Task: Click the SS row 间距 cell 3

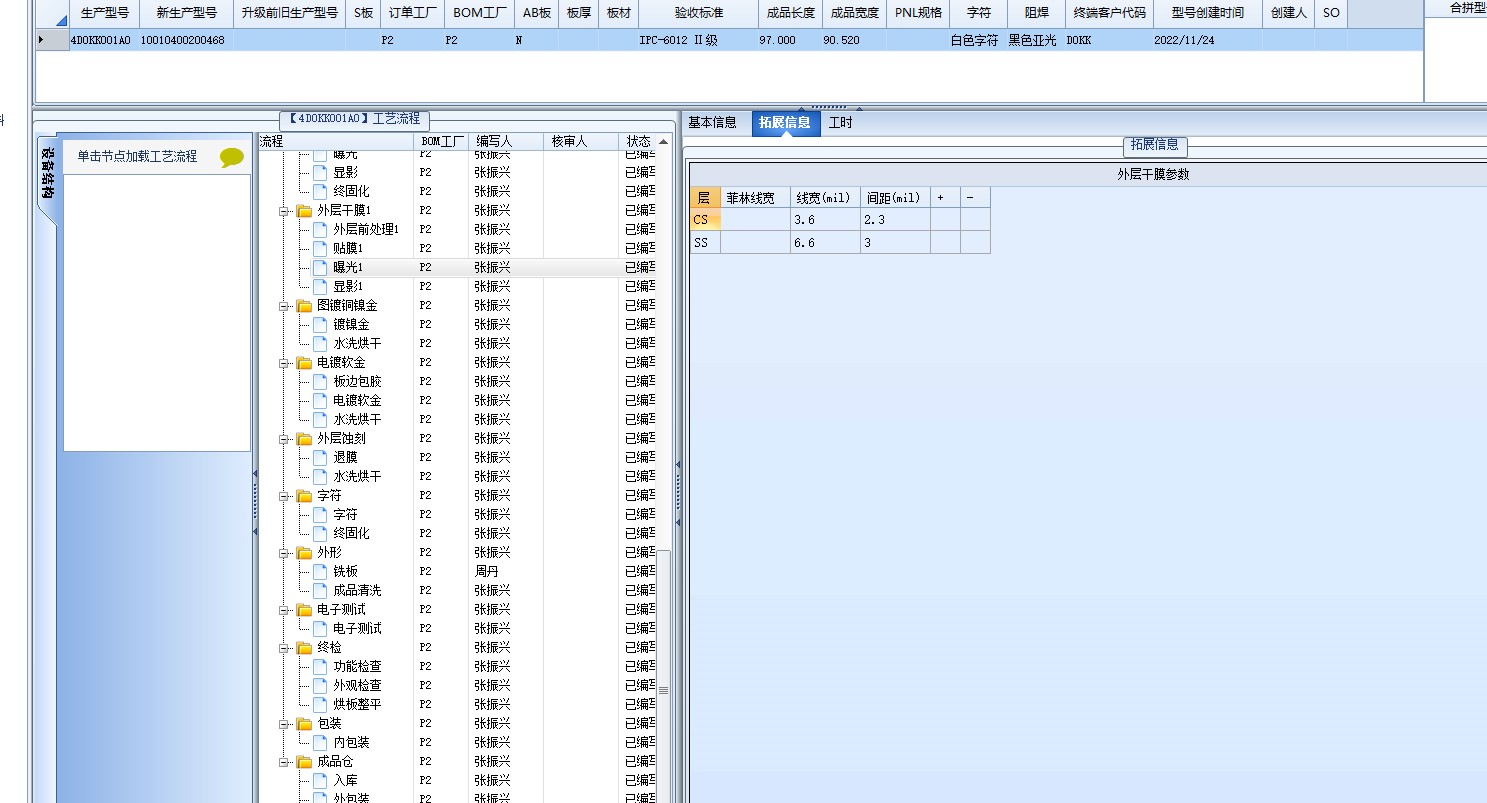Action: pos(895,243)
